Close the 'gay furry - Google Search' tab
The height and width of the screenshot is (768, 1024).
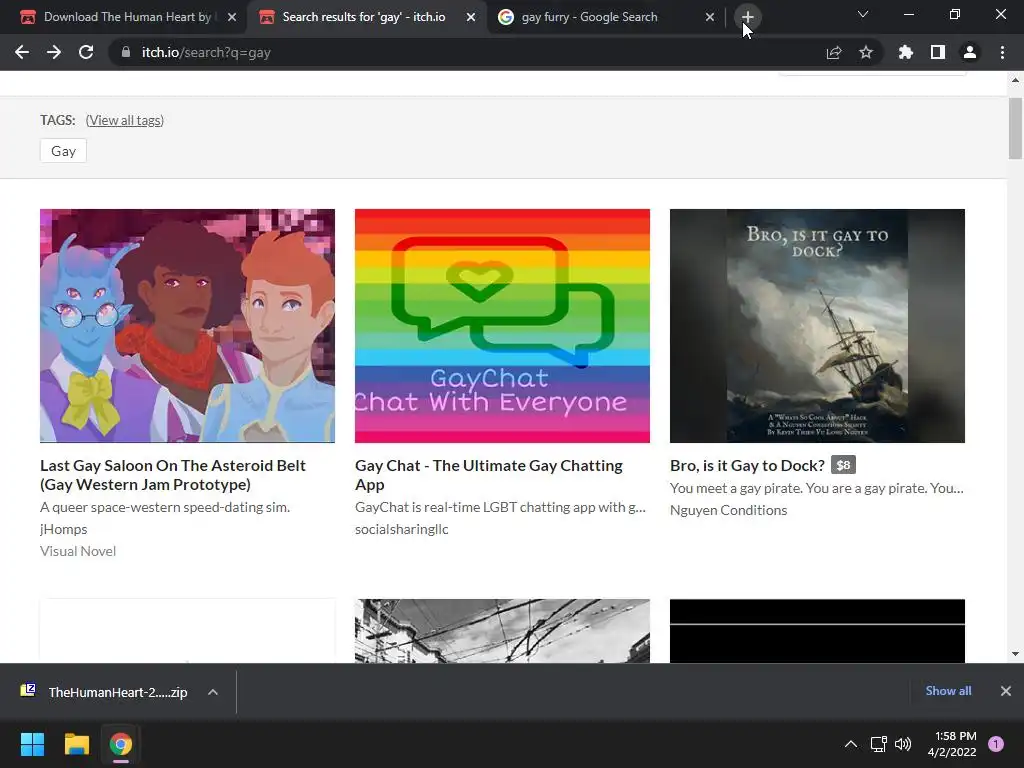tap(710, 17)
